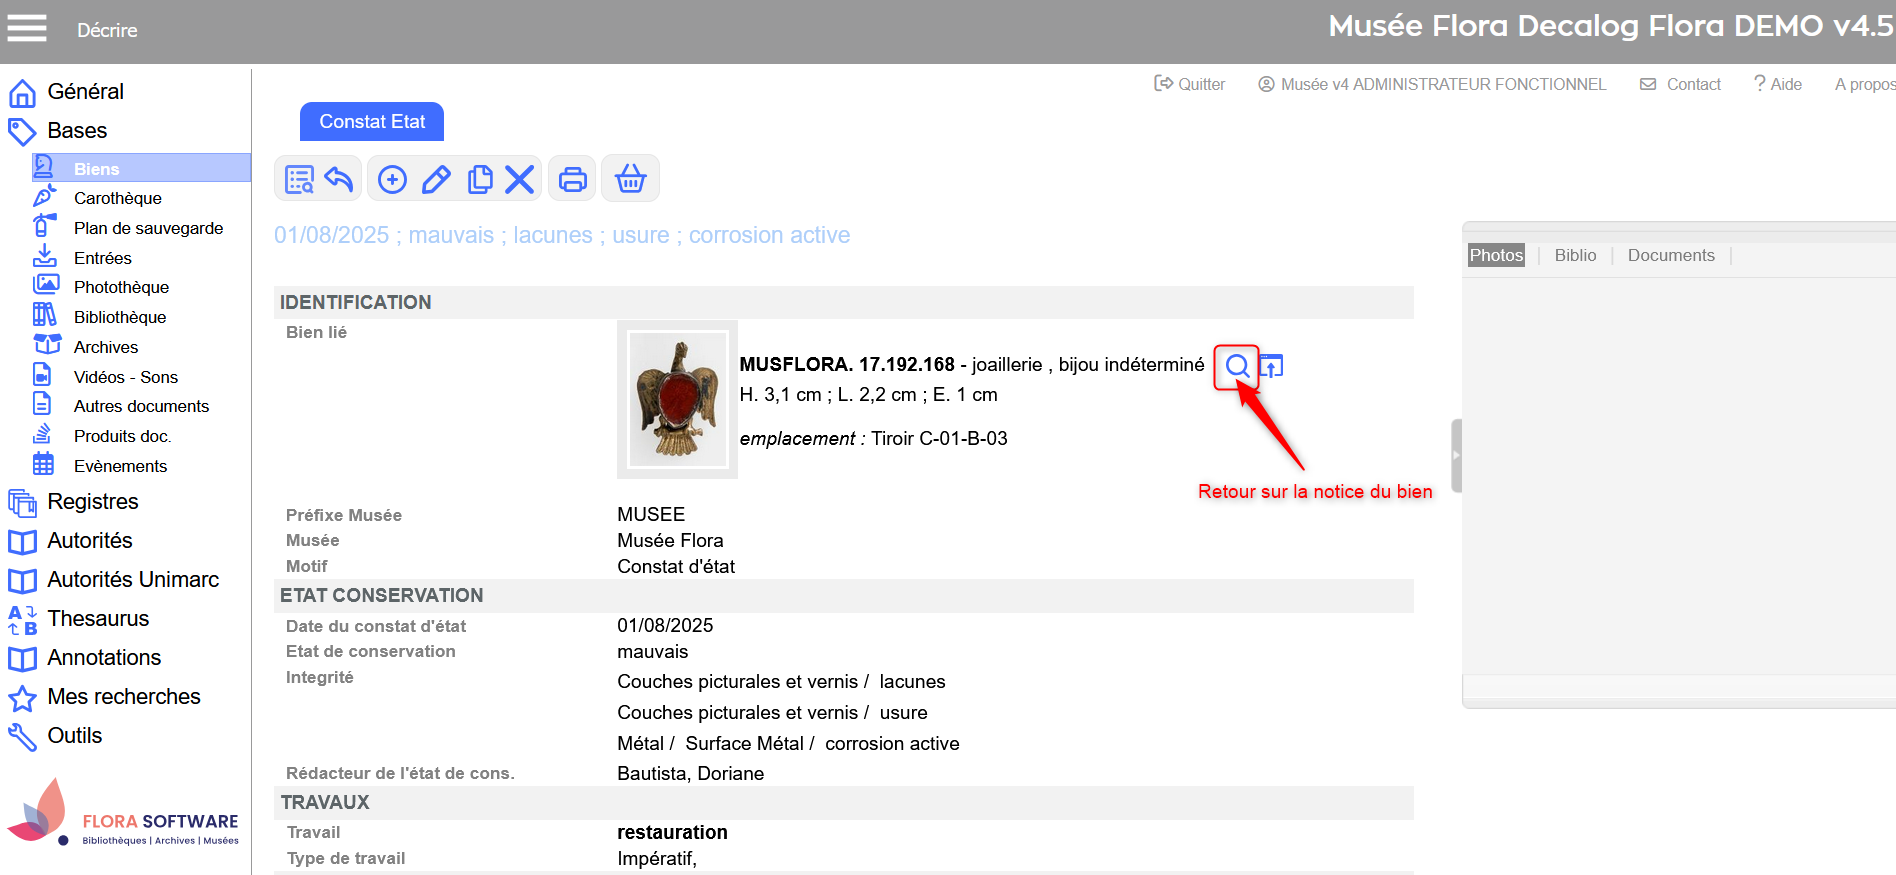Expand the Registres sidebar section

pyautogui.click(x=92, y=502)
